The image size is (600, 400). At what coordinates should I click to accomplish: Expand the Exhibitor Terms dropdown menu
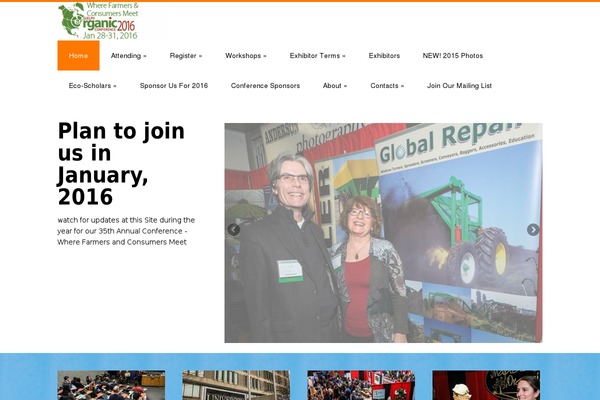coord(318,56)
